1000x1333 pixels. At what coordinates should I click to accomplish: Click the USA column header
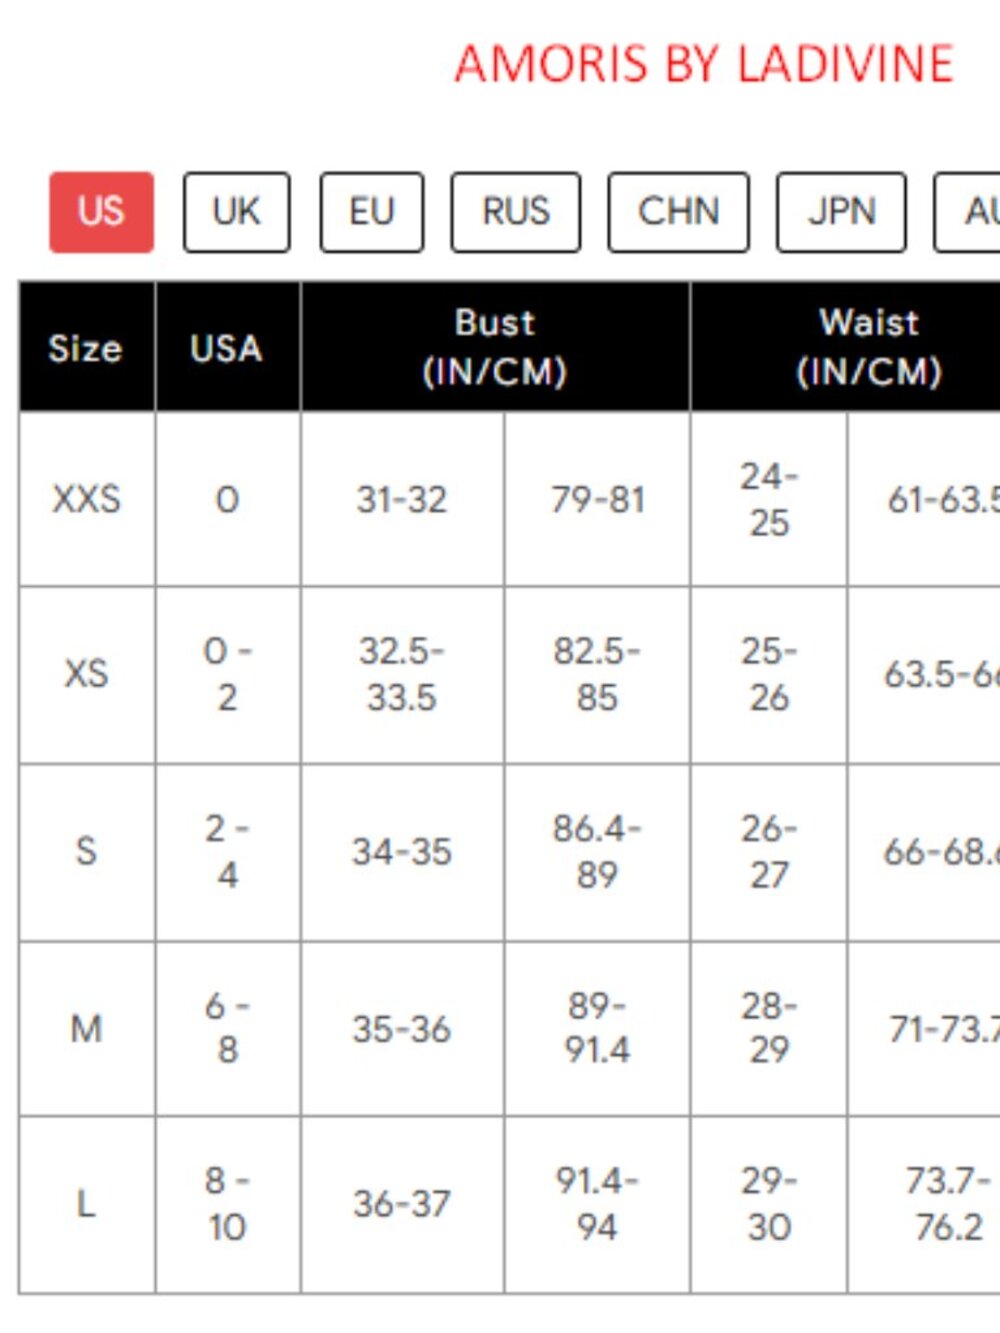point(227,347)
